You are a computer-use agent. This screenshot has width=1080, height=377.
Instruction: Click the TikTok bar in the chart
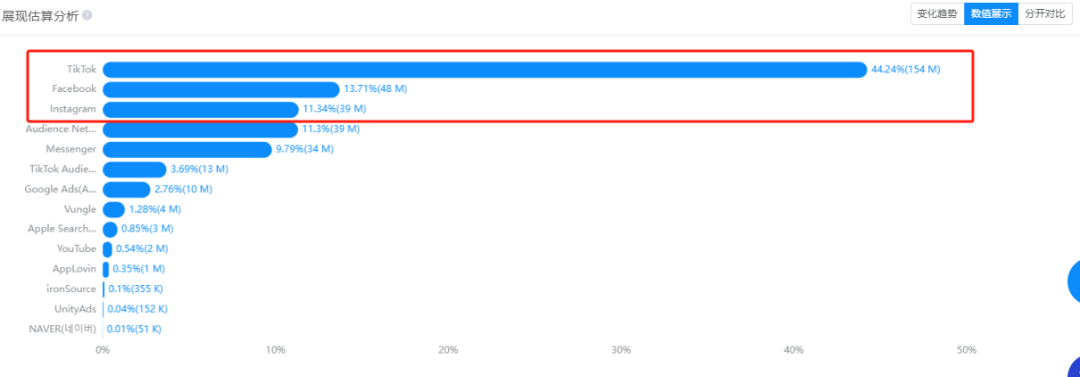pyautogui.click(x=485, y=70)
